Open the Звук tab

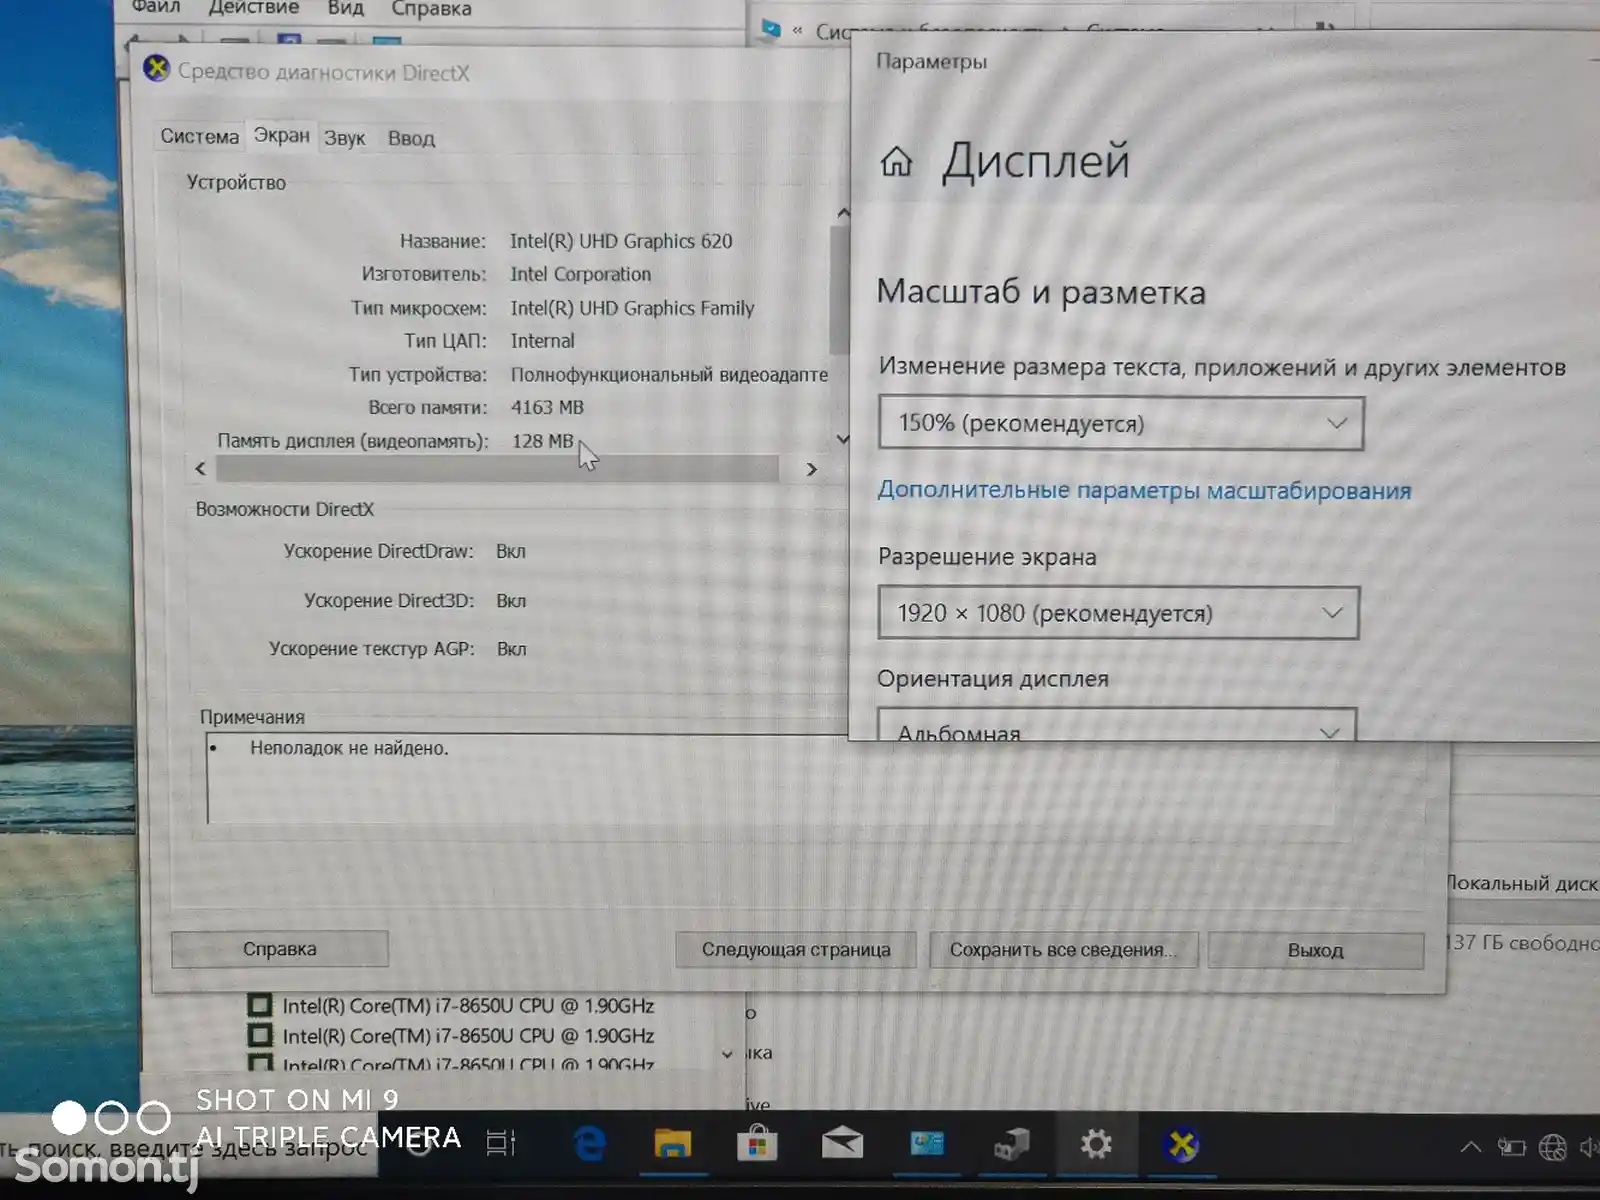click(344, 138)
